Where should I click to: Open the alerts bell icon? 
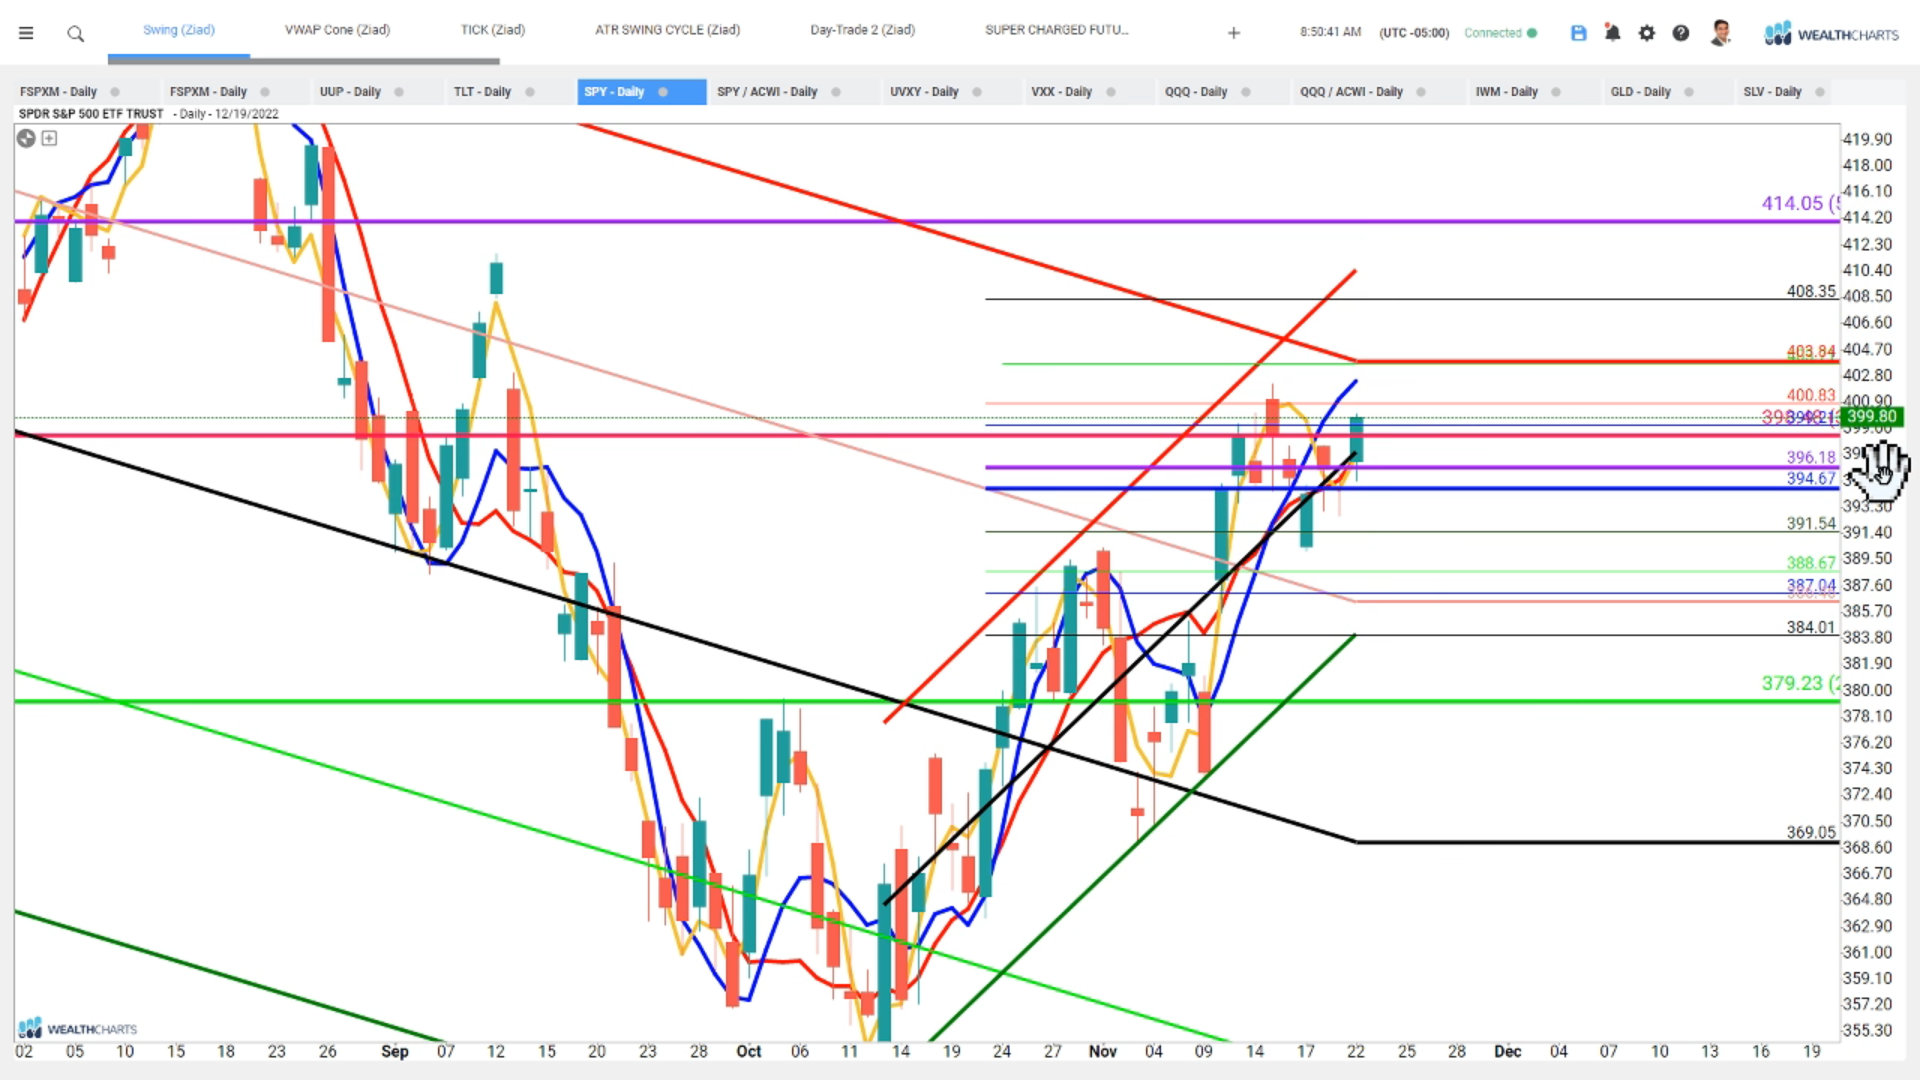1612,33
